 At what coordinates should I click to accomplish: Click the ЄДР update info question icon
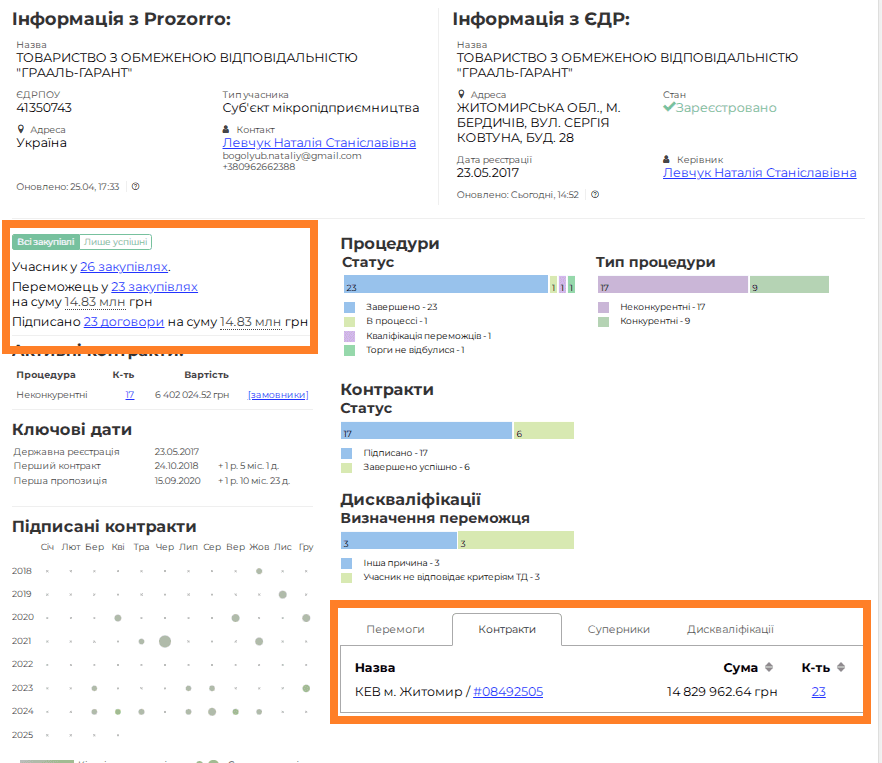point(595,194)
